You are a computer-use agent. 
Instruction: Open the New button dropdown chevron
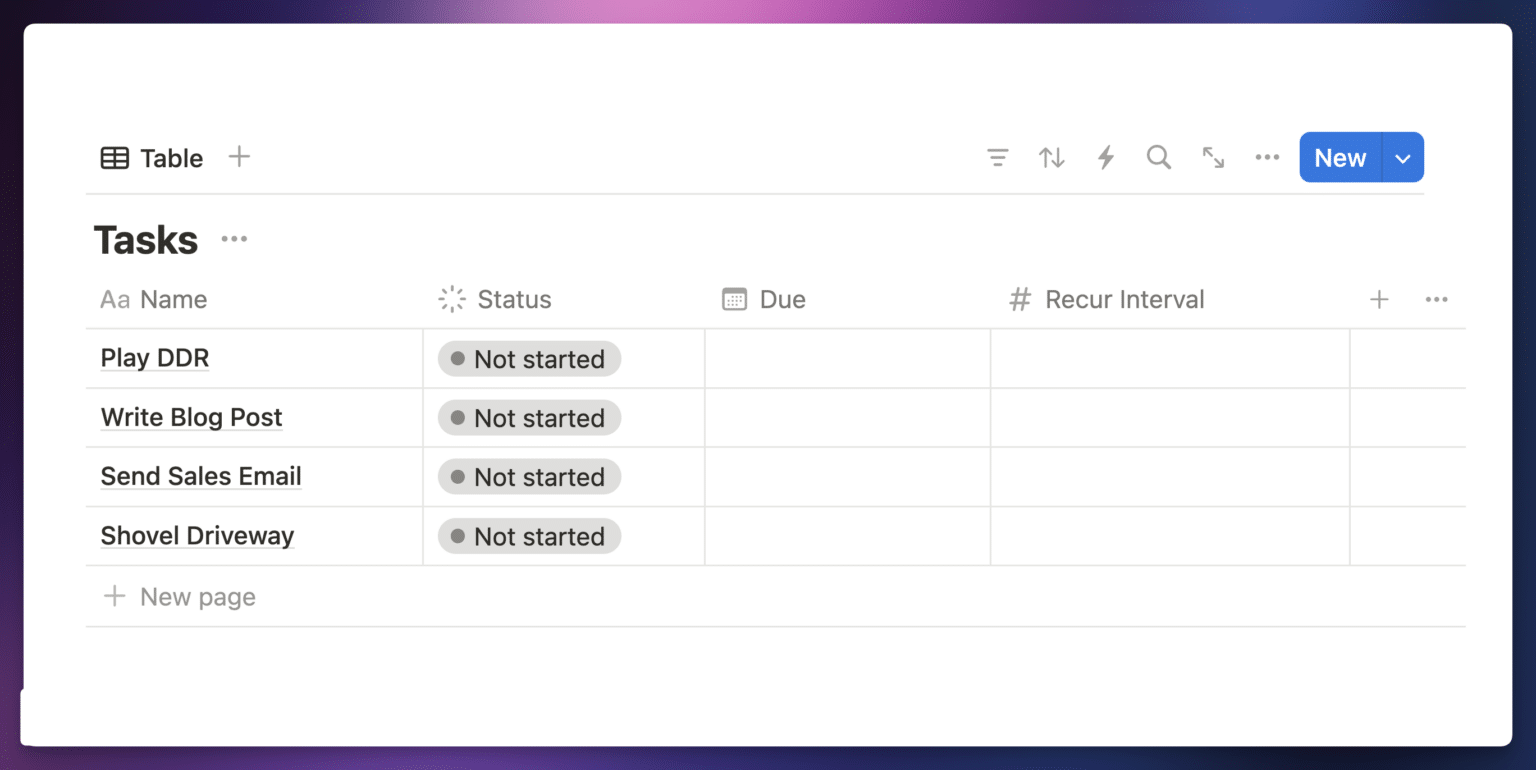coord(1402,157)
